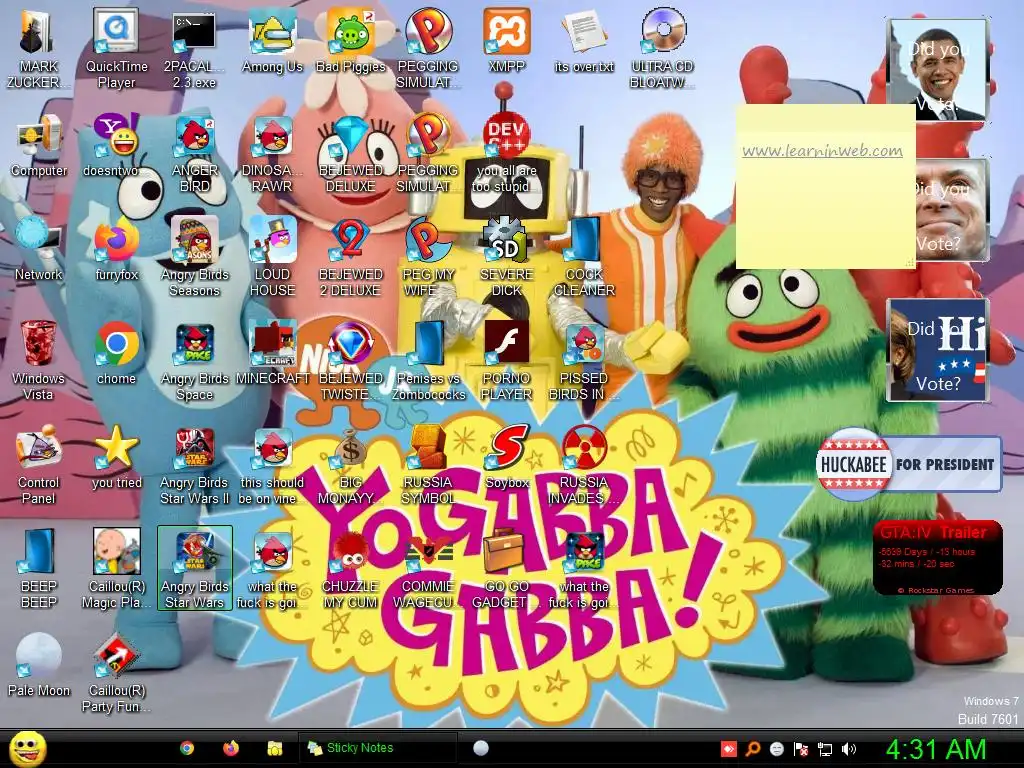Open the DINOSA... RAWR shortcut
This screenshot has height=768, width=1024.
click(x=272, y=153)
